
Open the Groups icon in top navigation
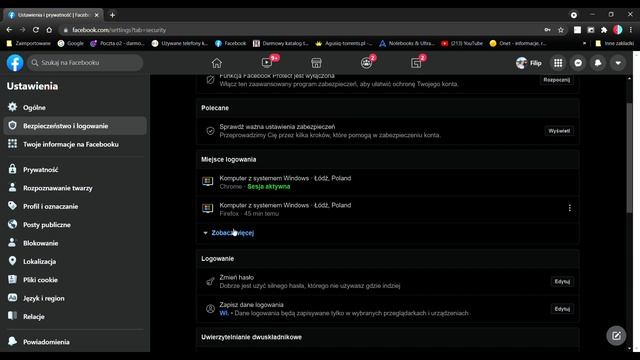coord(366,63)
